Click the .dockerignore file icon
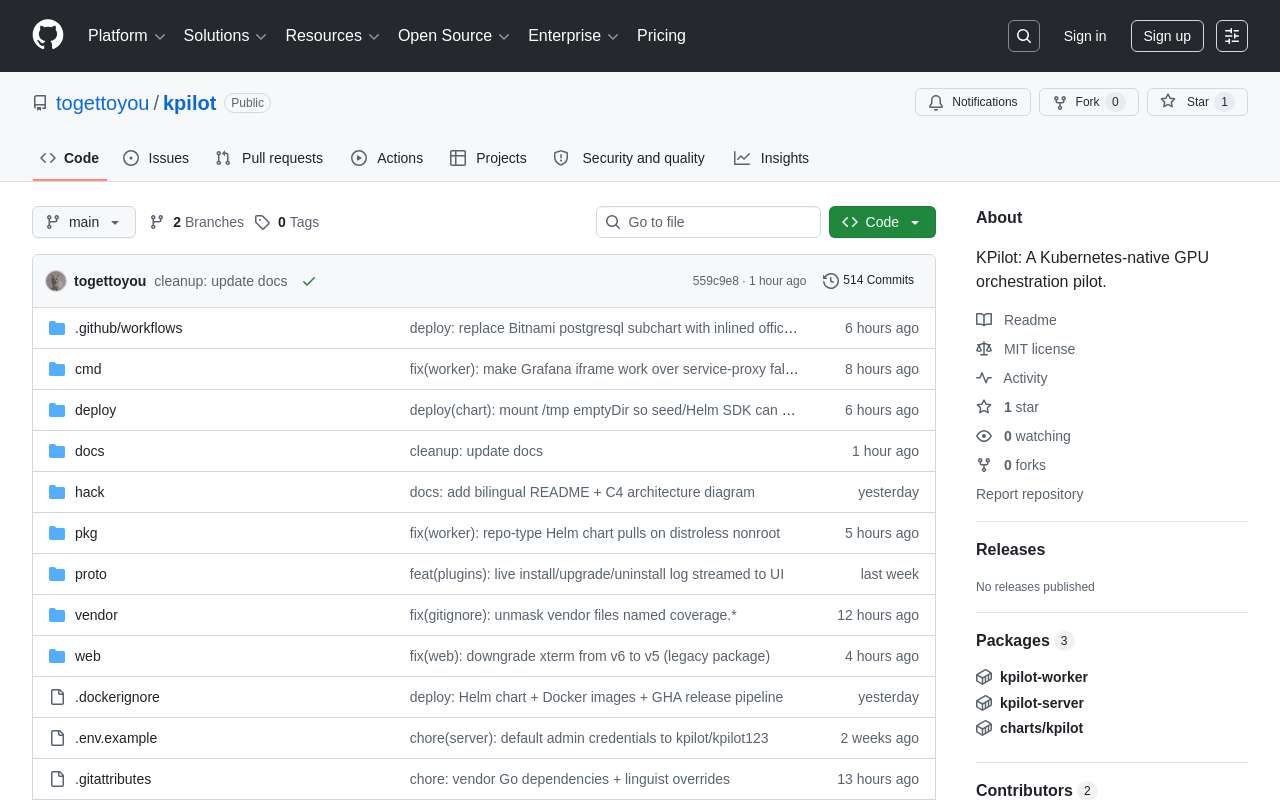Image resolution: width=1280 pixels, height=800 pixels. [x=57, y=697]
